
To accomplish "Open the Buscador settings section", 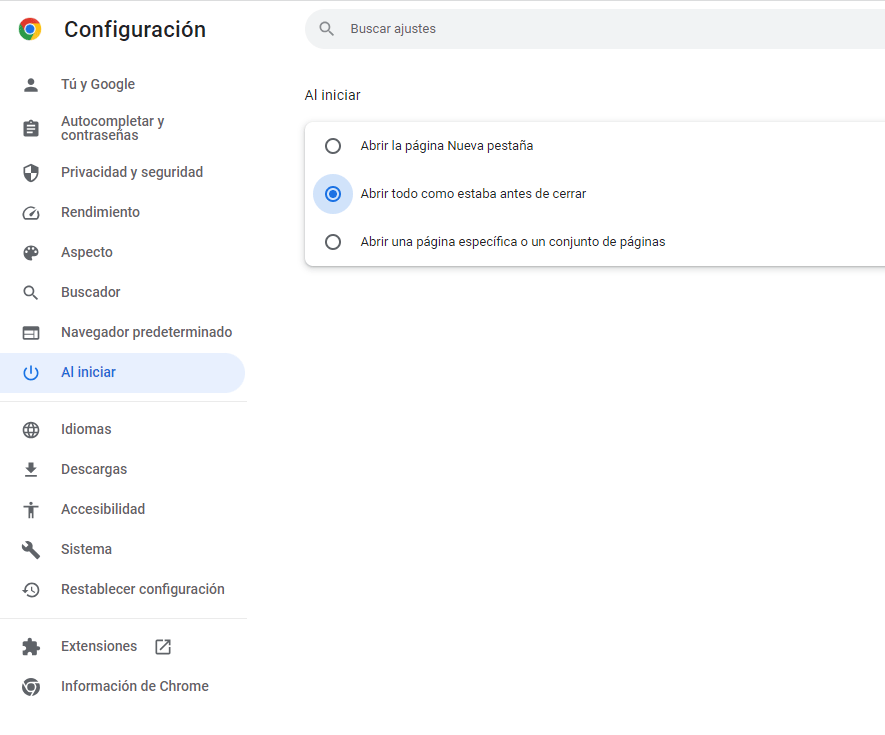I will 90,293.
